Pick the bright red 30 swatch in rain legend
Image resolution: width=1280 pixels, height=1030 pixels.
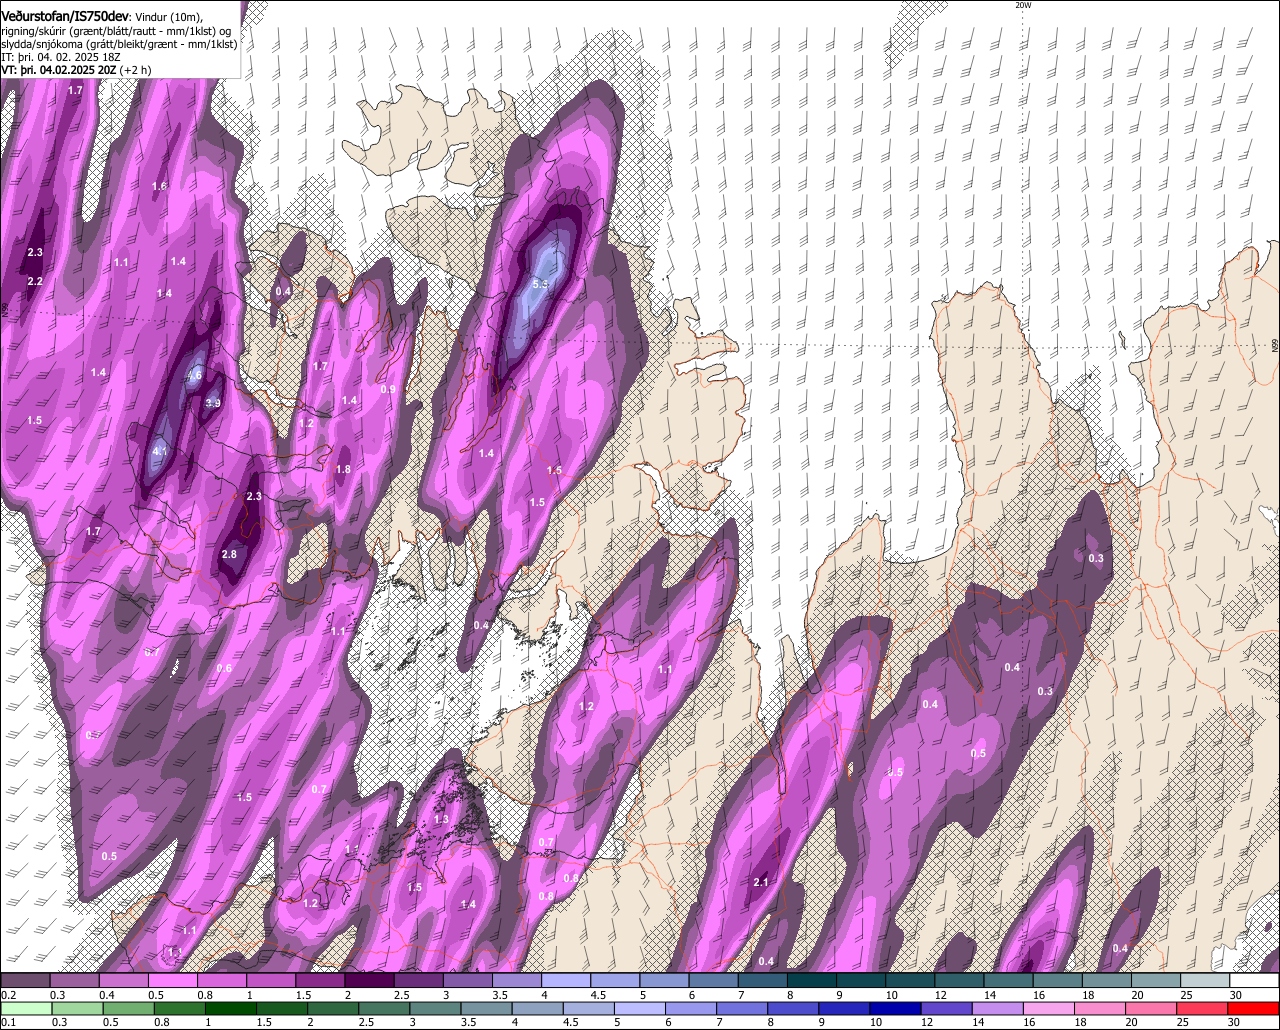click(x=1255, y=1008)
